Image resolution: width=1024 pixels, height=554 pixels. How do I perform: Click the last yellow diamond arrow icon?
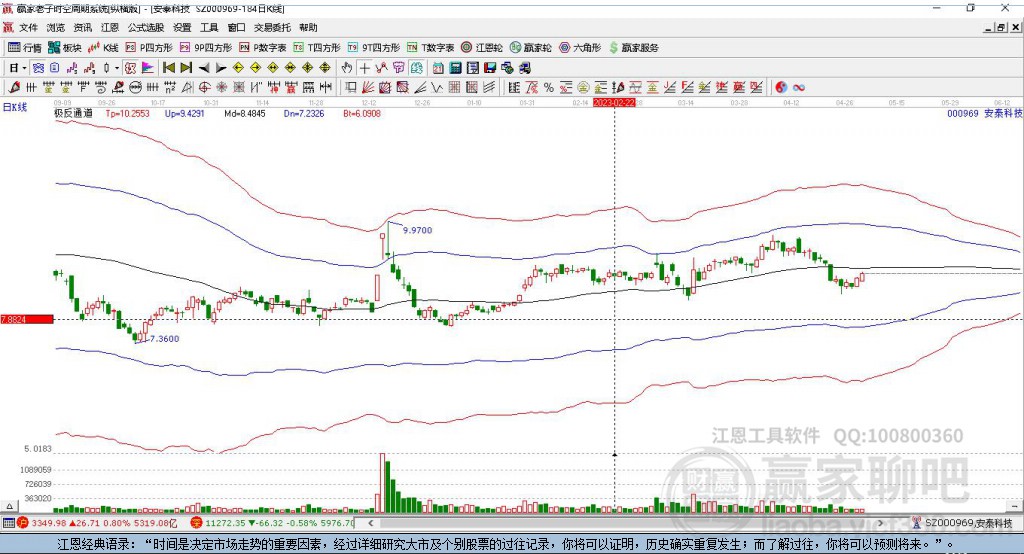point(325,68)
